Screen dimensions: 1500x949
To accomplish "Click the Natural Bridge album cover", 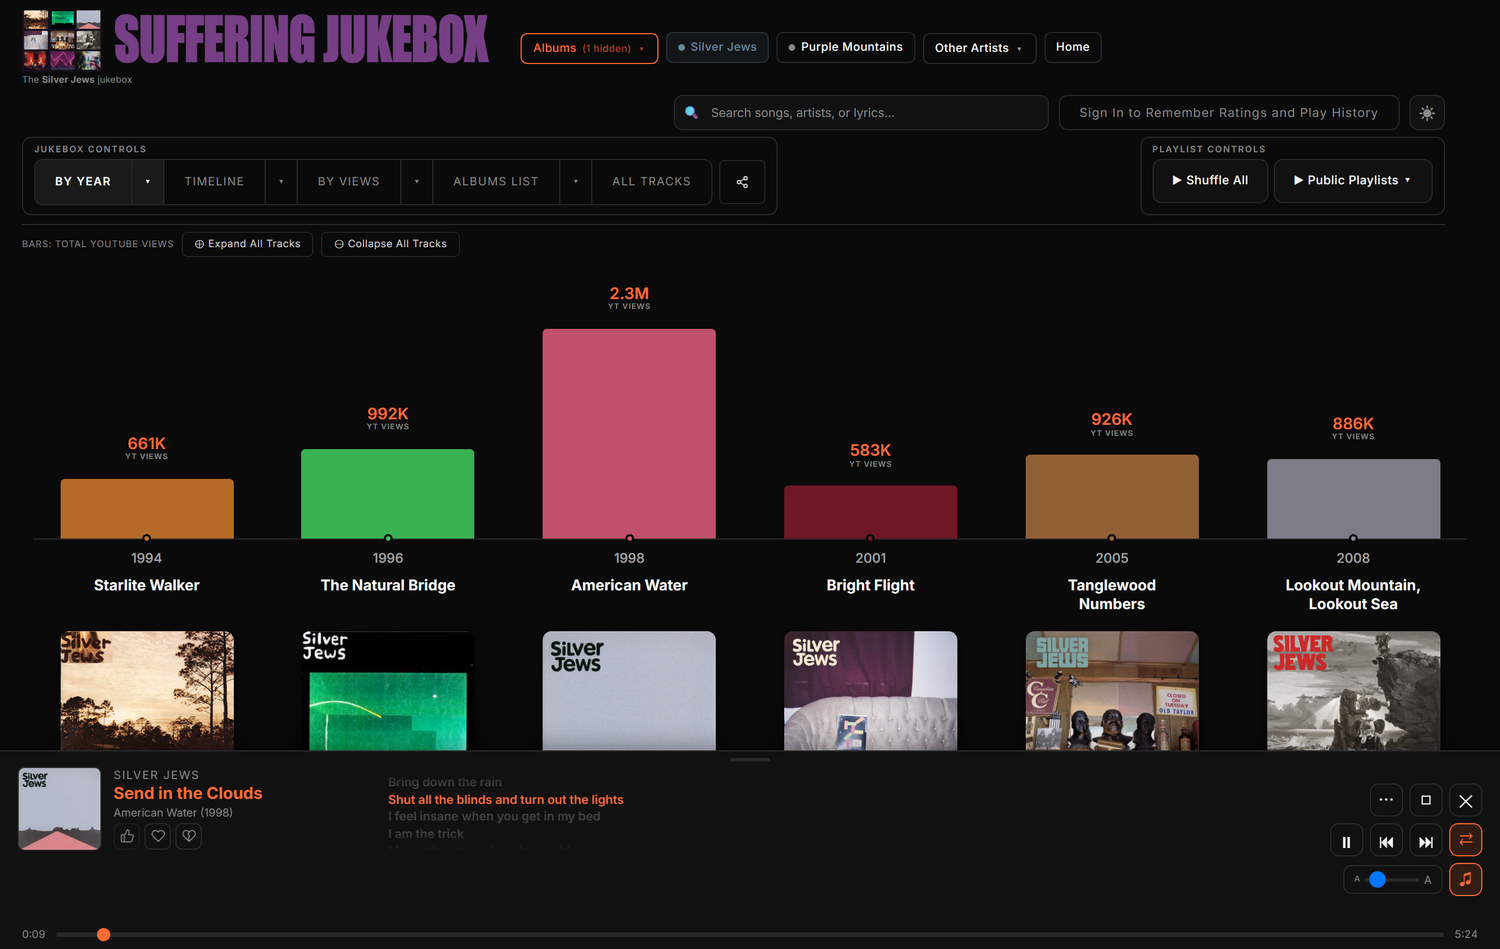I will (x=388, y=691).
